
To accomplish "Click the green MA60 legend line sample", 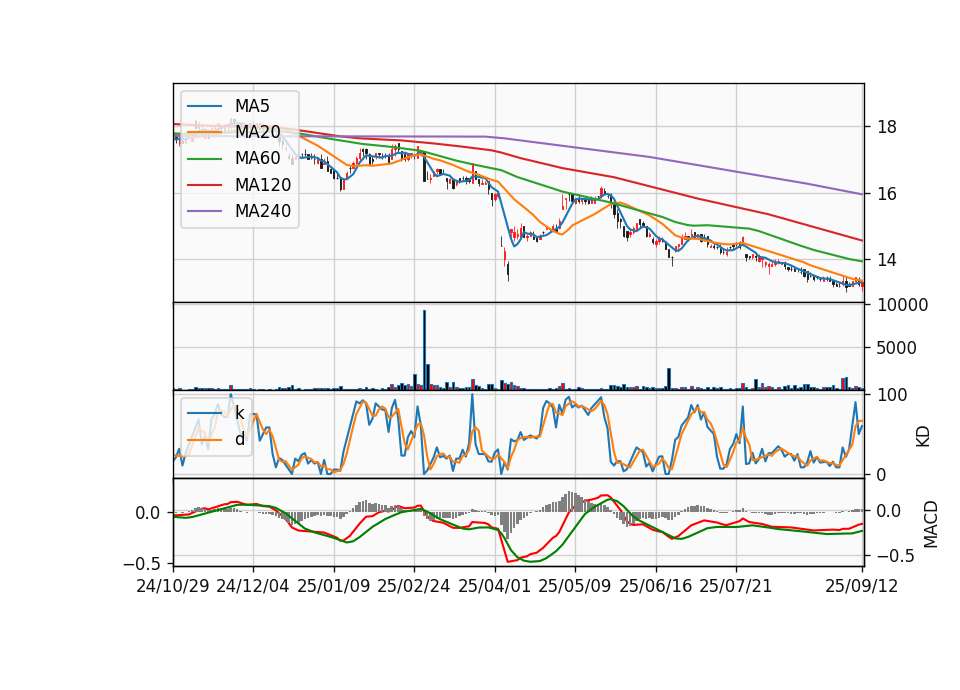I will click(204, 159).
